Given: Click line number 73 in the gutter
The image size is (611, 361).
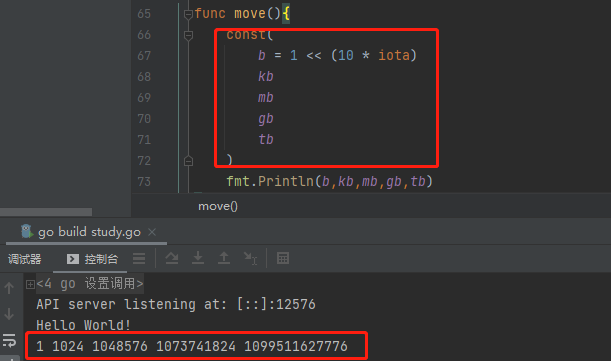Looking at the screenshot, I should (144, 182).
